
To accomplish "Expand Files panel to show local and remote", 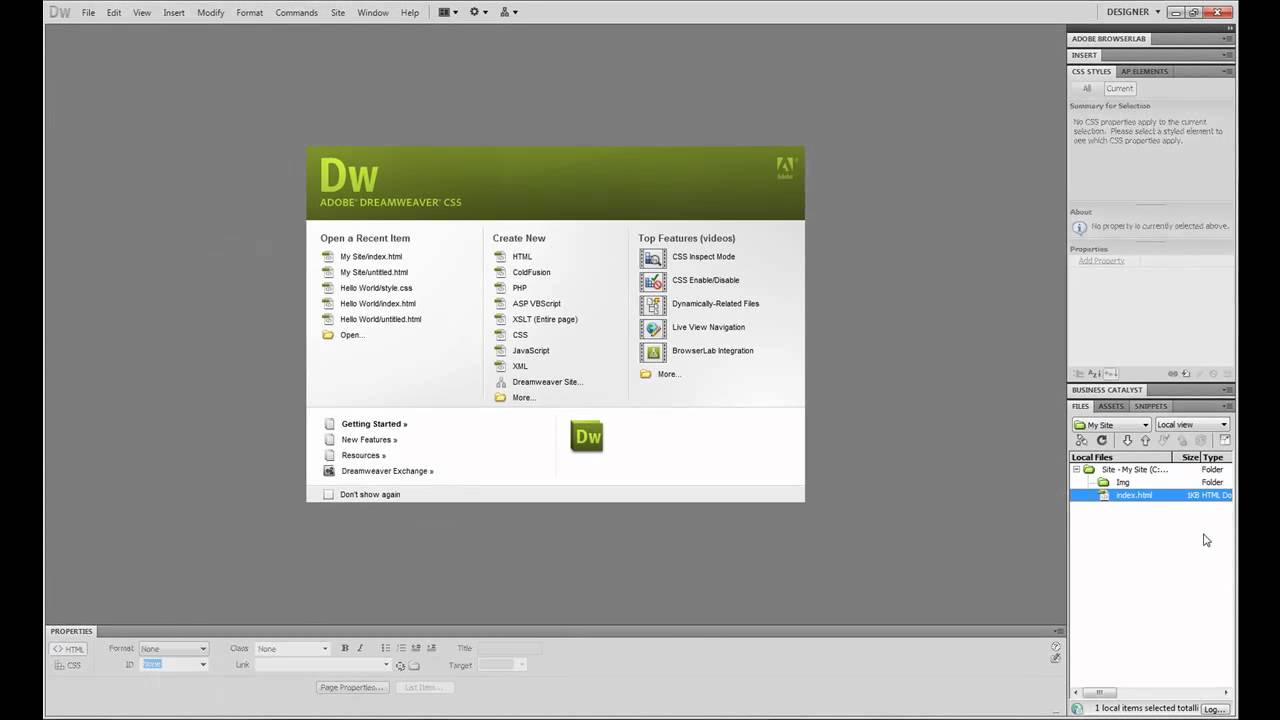I will pyautogui.click(x=1225, y=440).
